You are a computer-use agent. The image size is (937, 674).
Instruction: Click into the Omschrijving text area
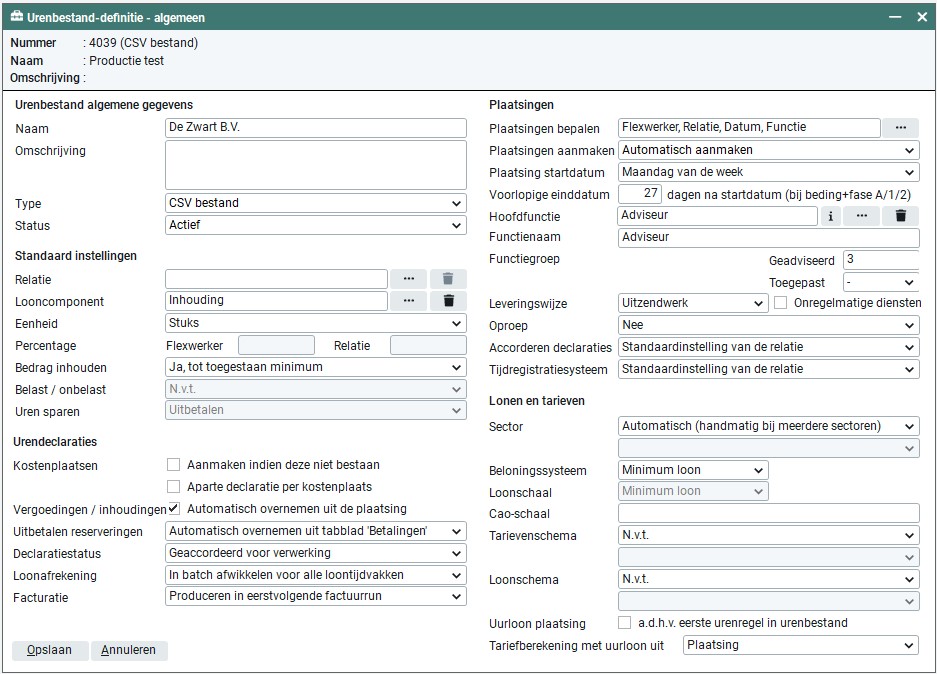coord(316,165)
